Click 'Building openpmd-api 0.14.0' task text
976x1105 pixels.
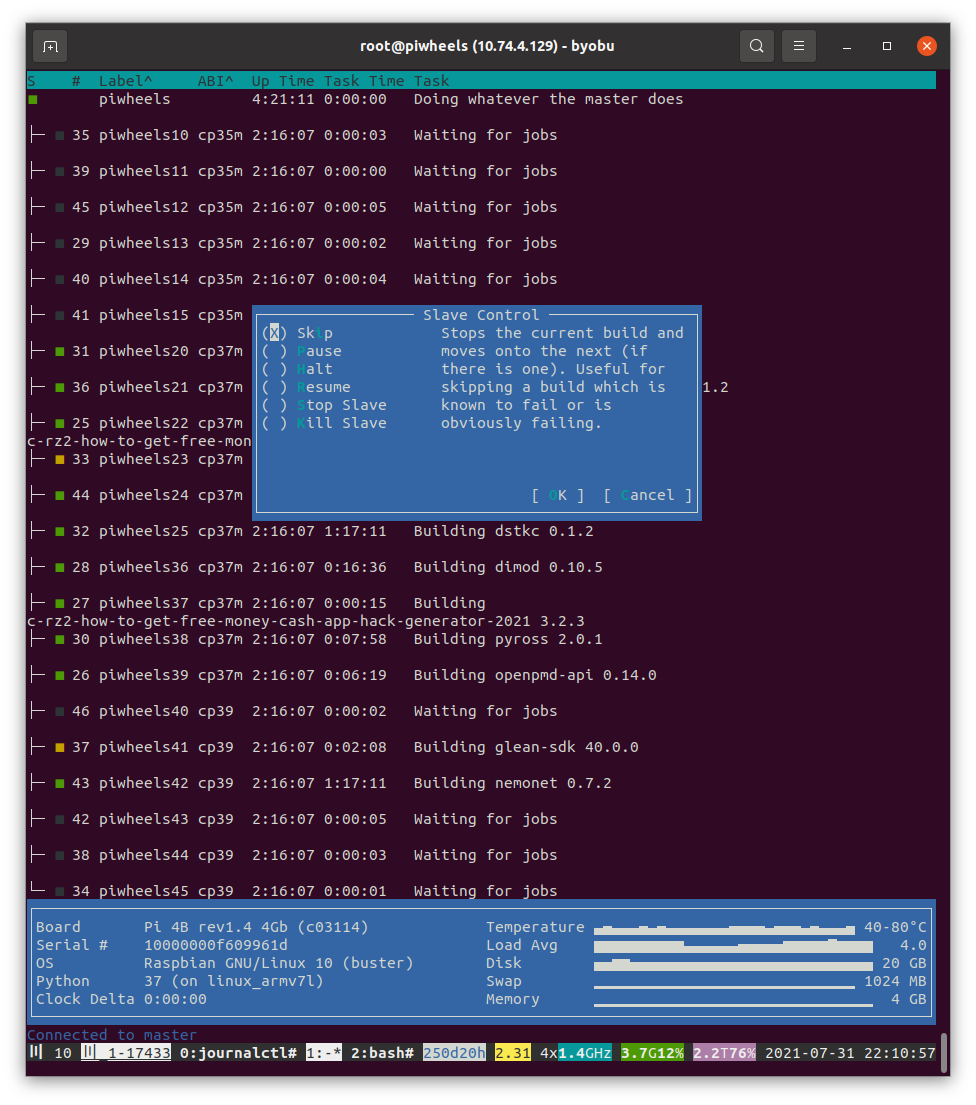(535, 675)
